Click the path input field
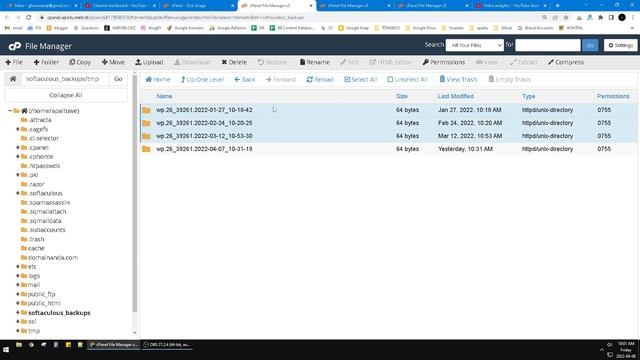 pos(65,79)
